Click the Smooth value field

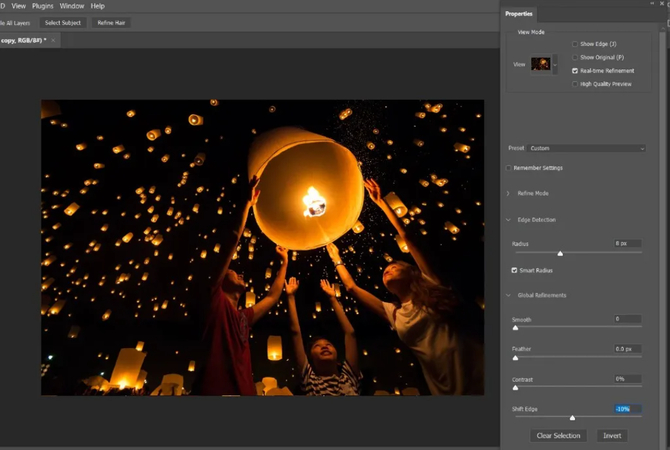(627, 319)
